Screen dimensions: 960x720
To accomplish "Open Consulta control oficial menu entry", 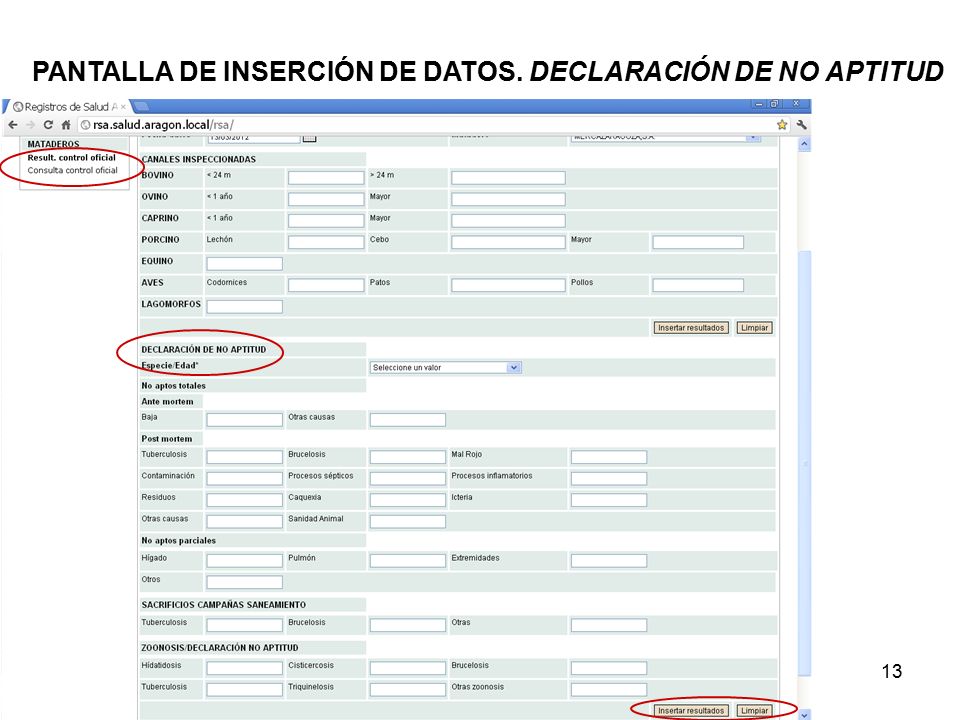I will (x=72, y=170).
